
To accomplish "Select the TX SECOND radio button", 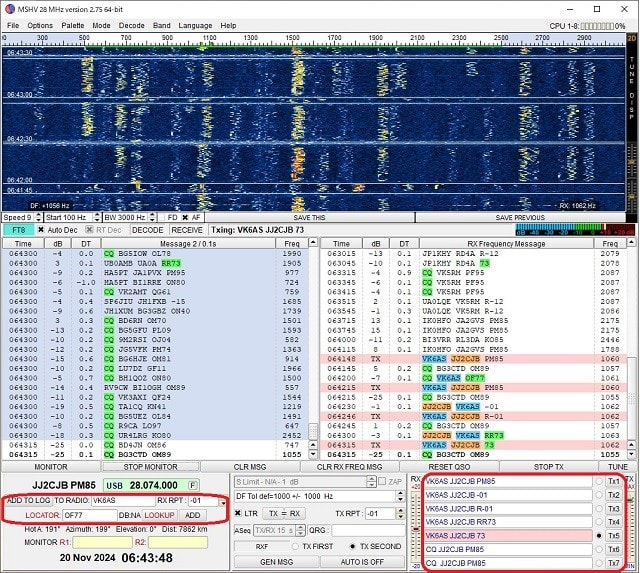I will pos(352,546).
